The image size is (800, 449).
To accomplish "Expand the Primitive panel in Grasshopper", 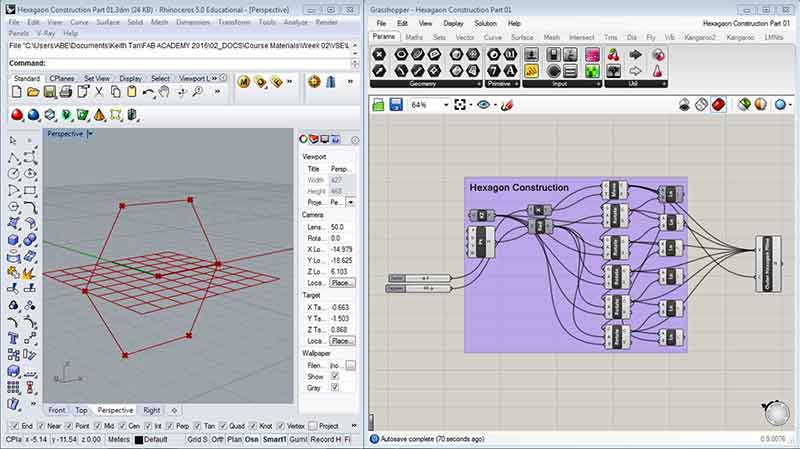I will click(516, 84).
